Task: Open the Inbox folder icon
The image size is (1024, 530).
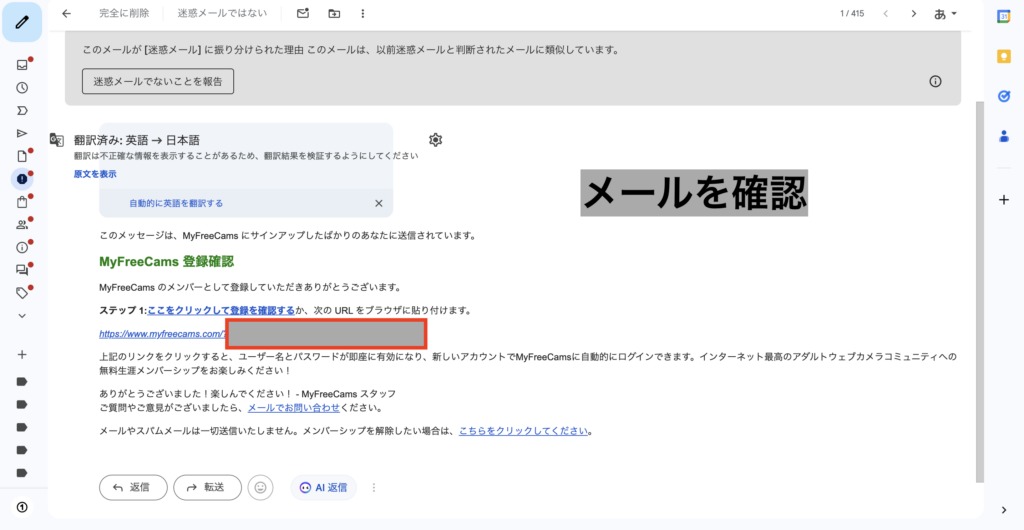Action: pyautogui.click(x=22, y=65)
